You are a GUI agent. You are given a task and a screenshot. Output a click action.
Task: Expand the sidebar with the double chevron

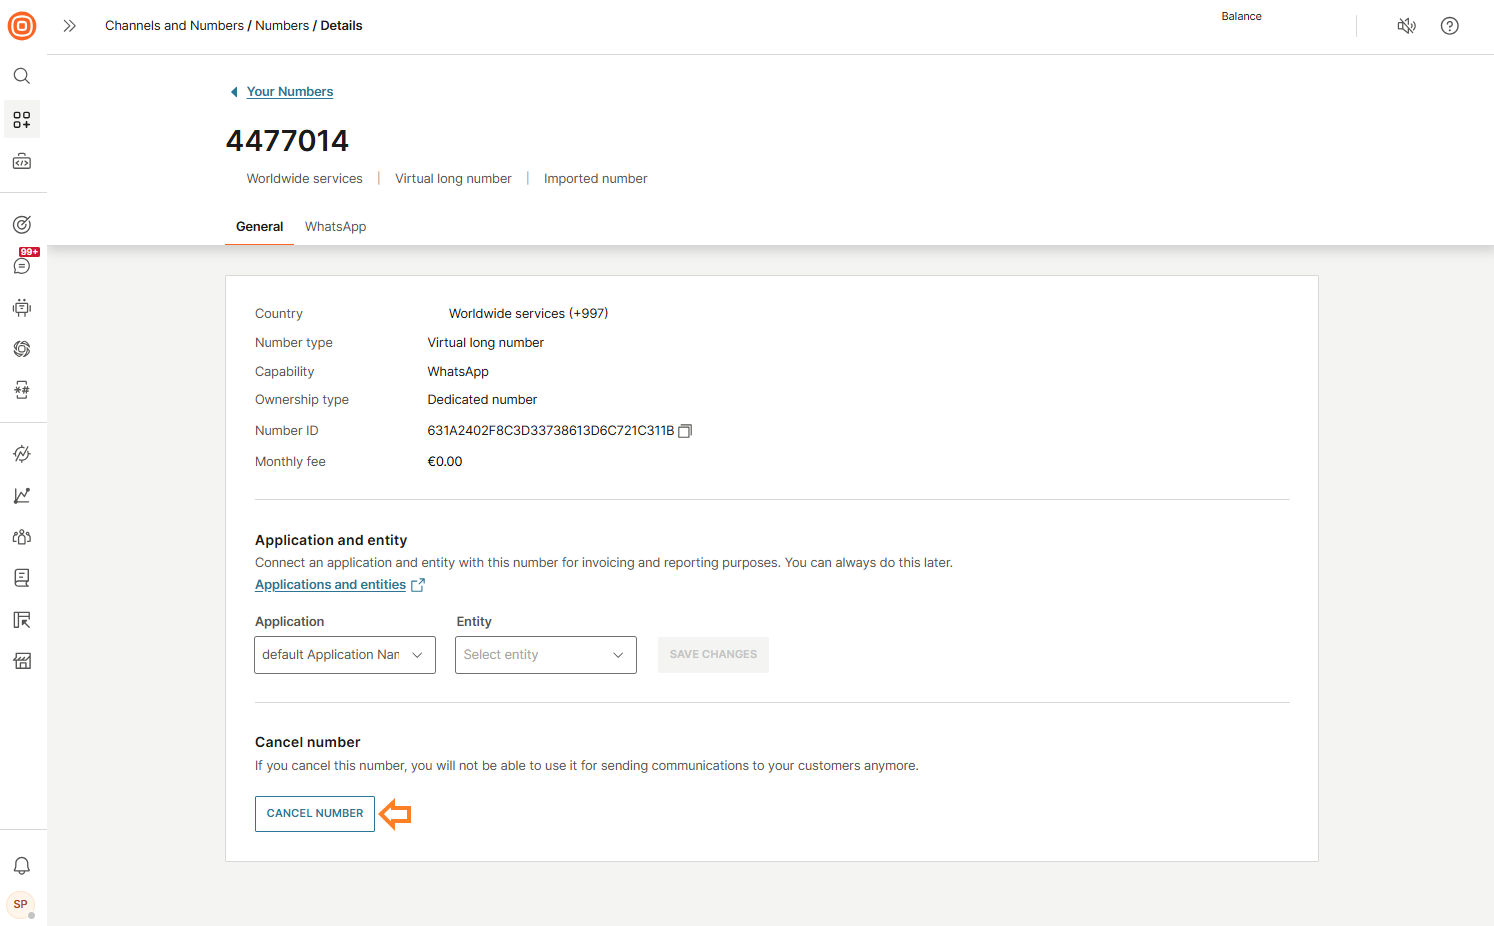click(69, 26)
